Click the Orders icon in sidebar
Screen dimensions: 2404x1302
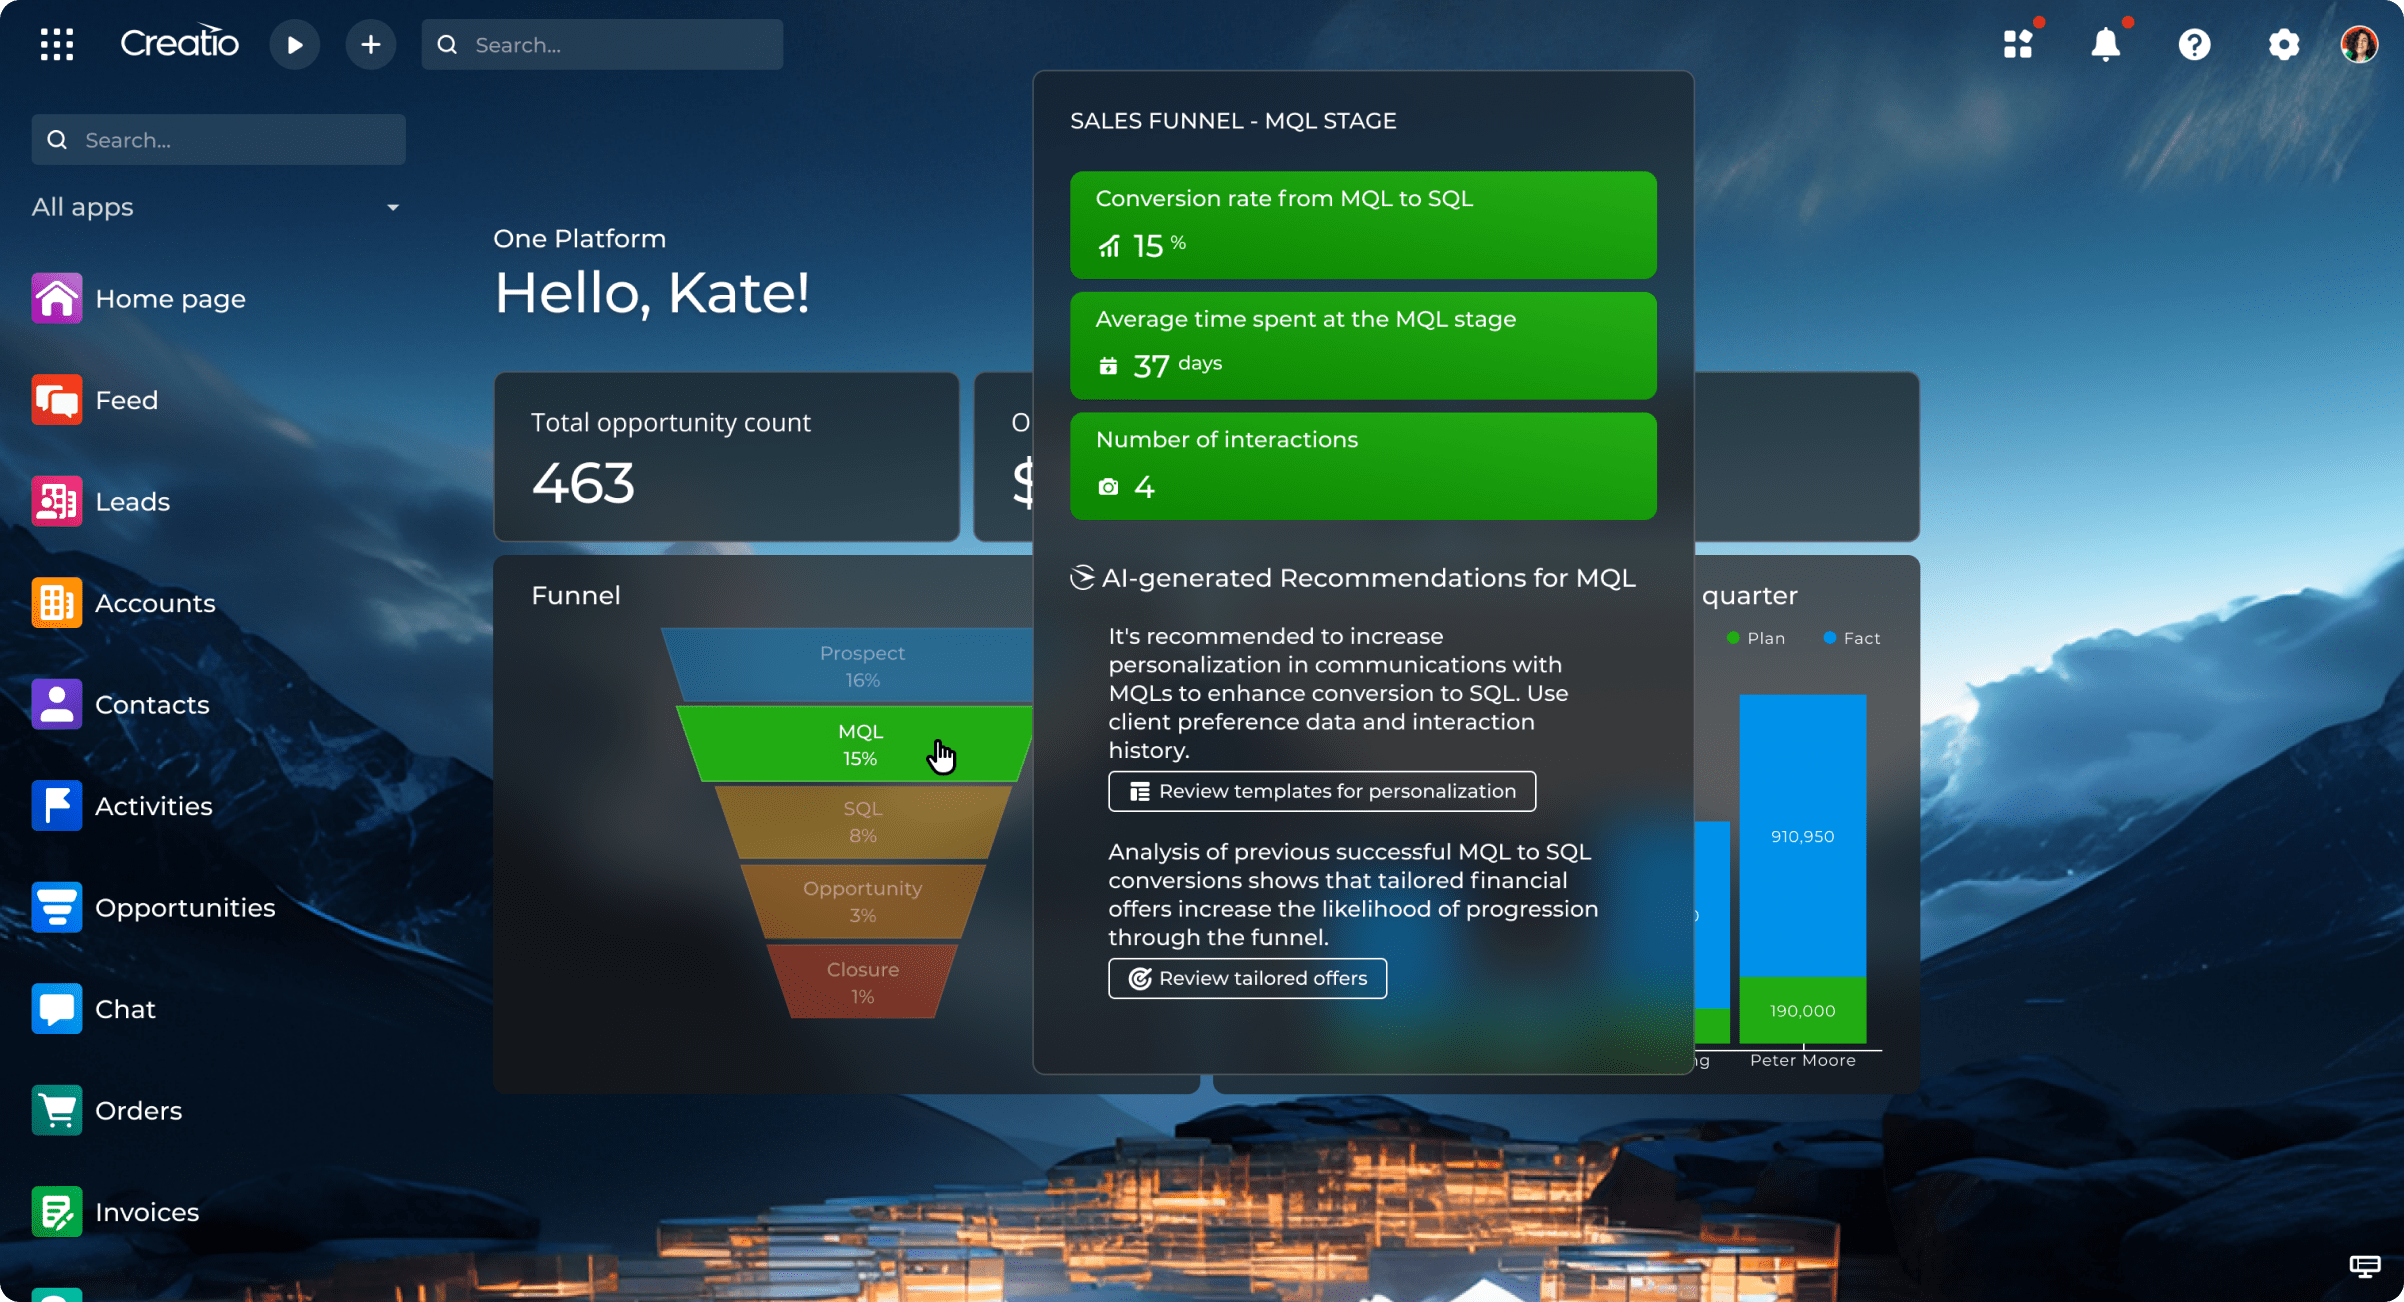coord(58,1110)
